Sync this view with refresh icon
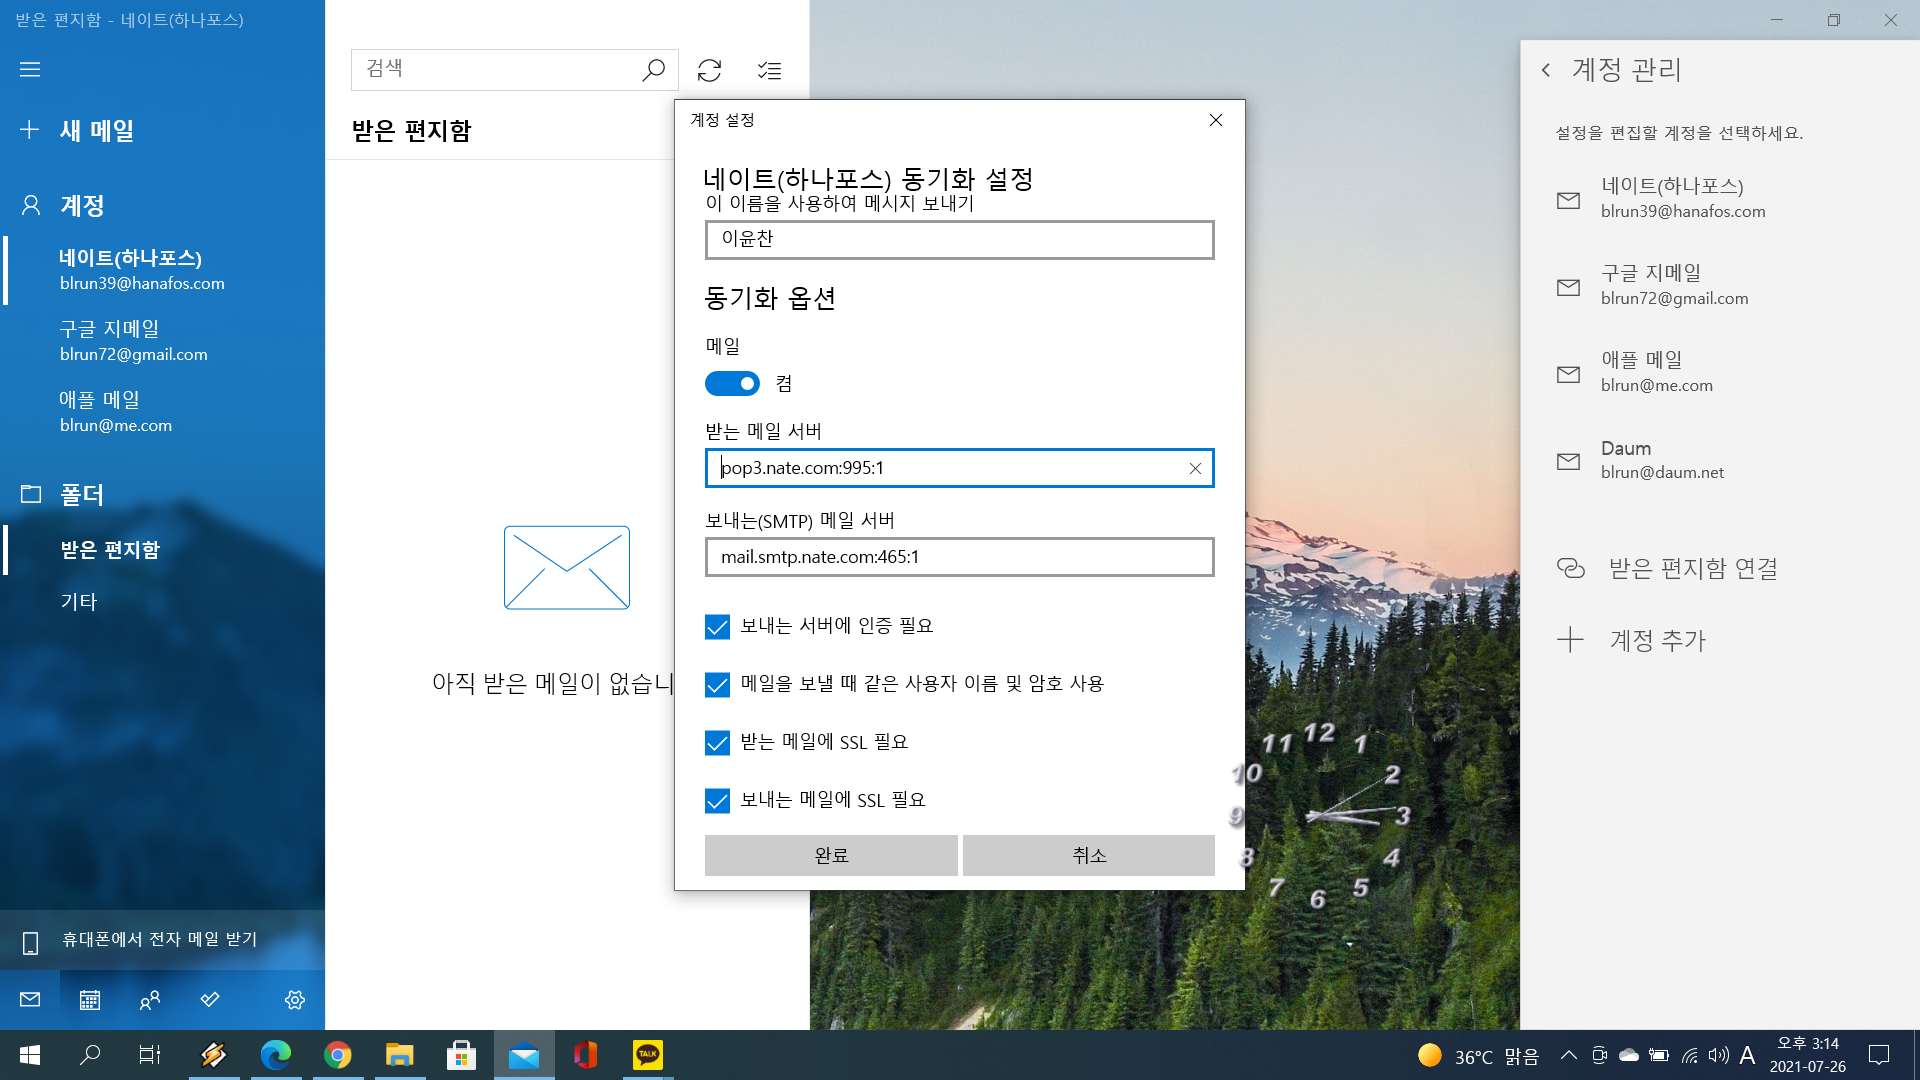The image size is (1920, 1080). tap(709, 70)
